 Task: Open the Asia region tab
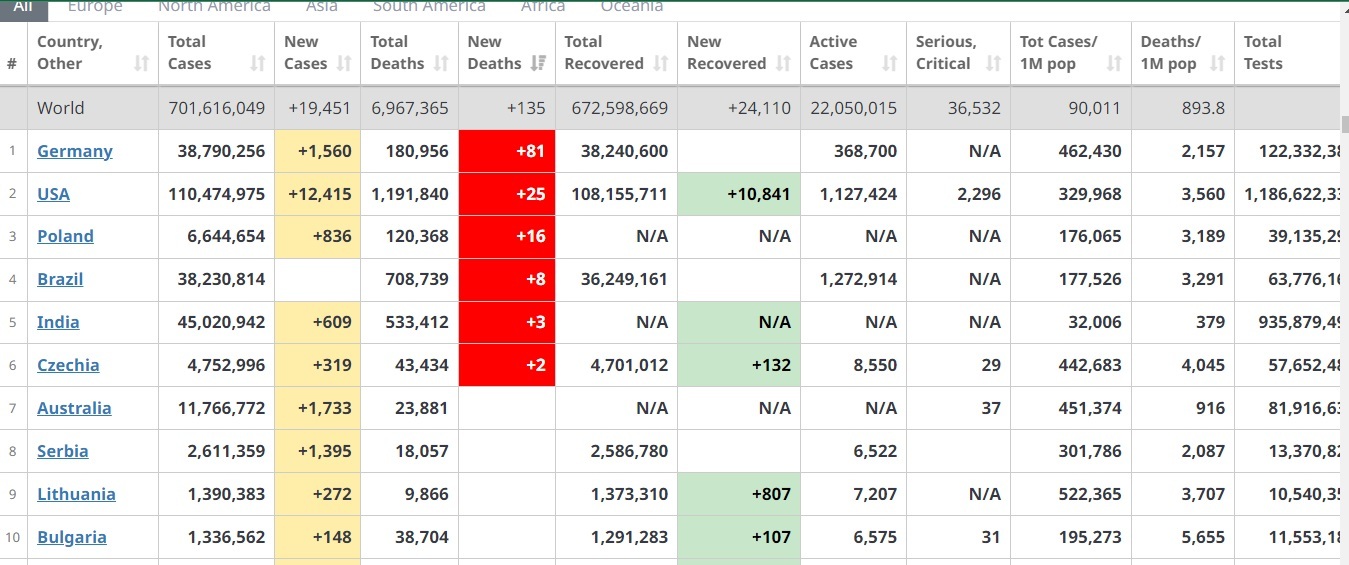[321, 7]
